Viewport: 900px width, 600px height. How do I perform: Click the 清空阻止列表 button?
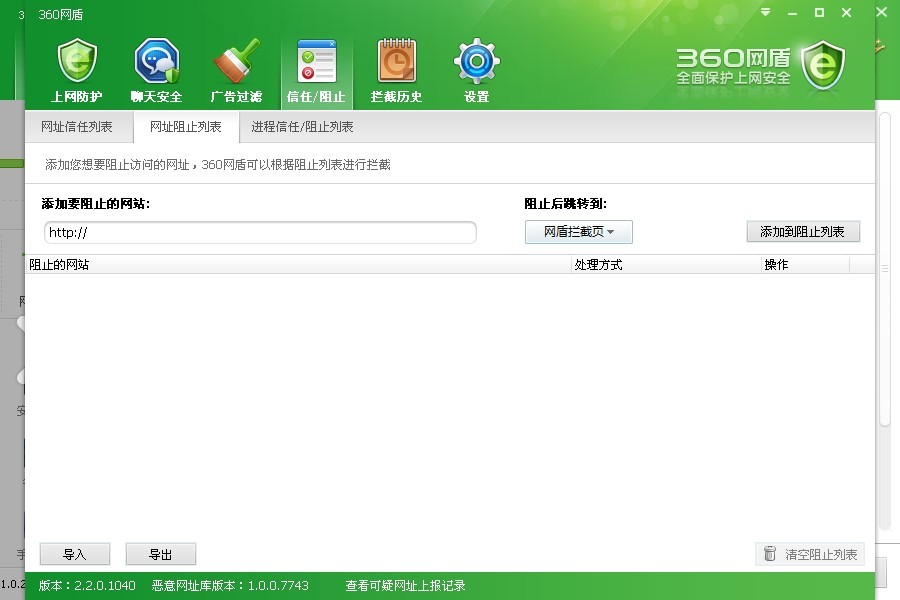coord(810,554)
